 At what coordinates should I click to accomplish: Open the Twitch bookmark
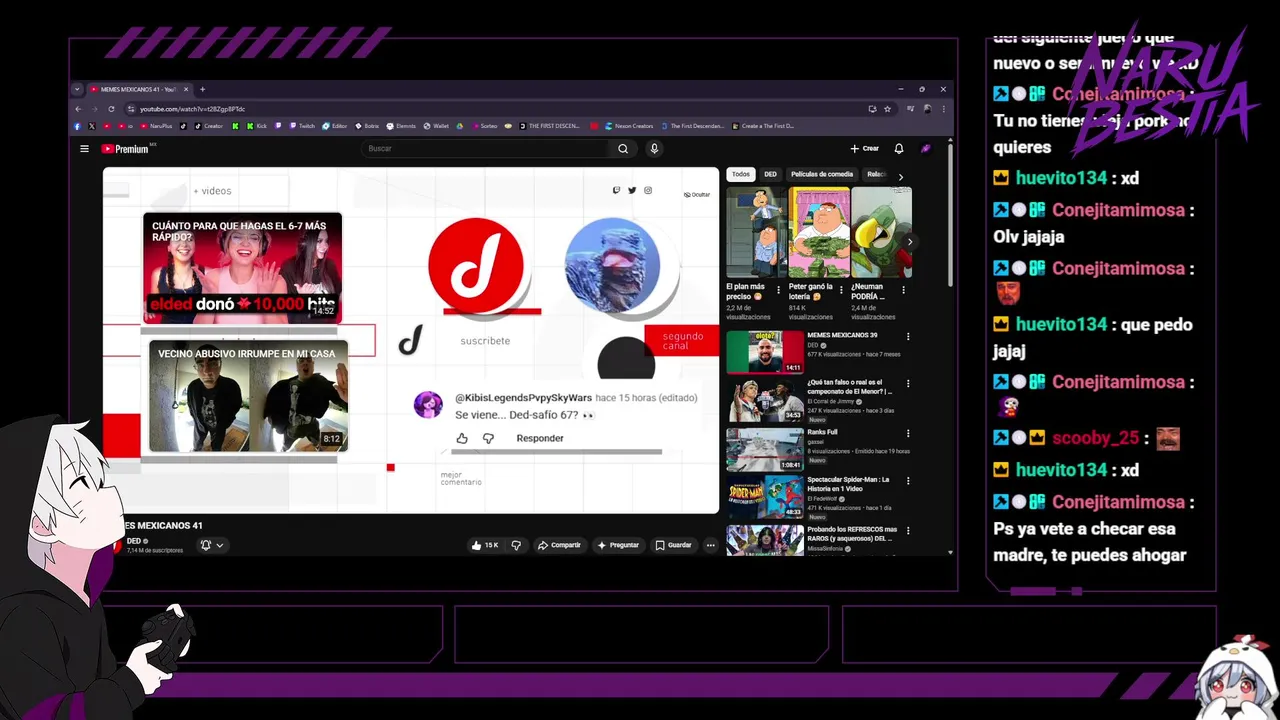pyautogui.click(x=302, y=126)
